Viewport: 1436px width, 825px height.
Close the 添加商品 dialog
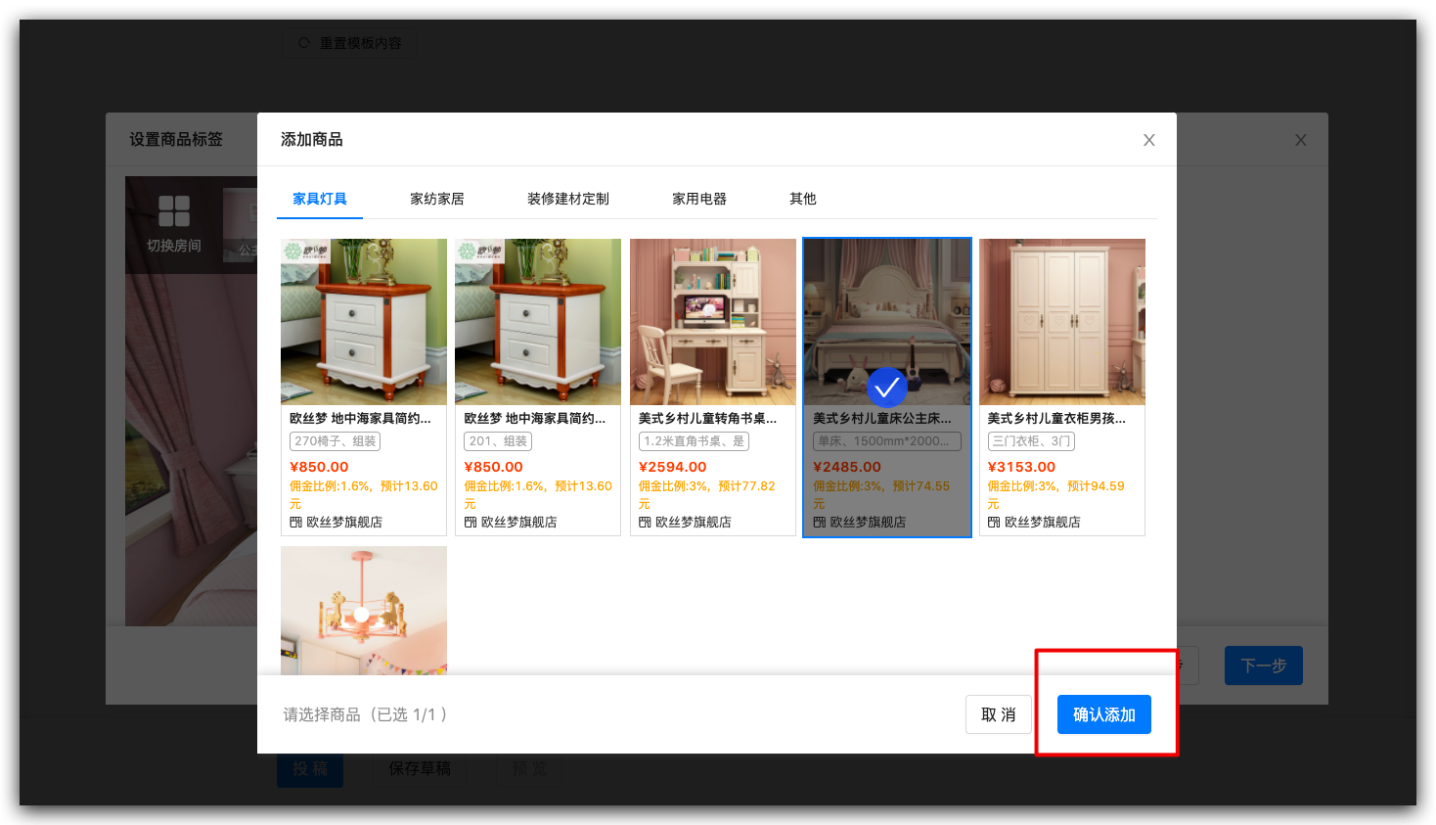(1149, 140)
